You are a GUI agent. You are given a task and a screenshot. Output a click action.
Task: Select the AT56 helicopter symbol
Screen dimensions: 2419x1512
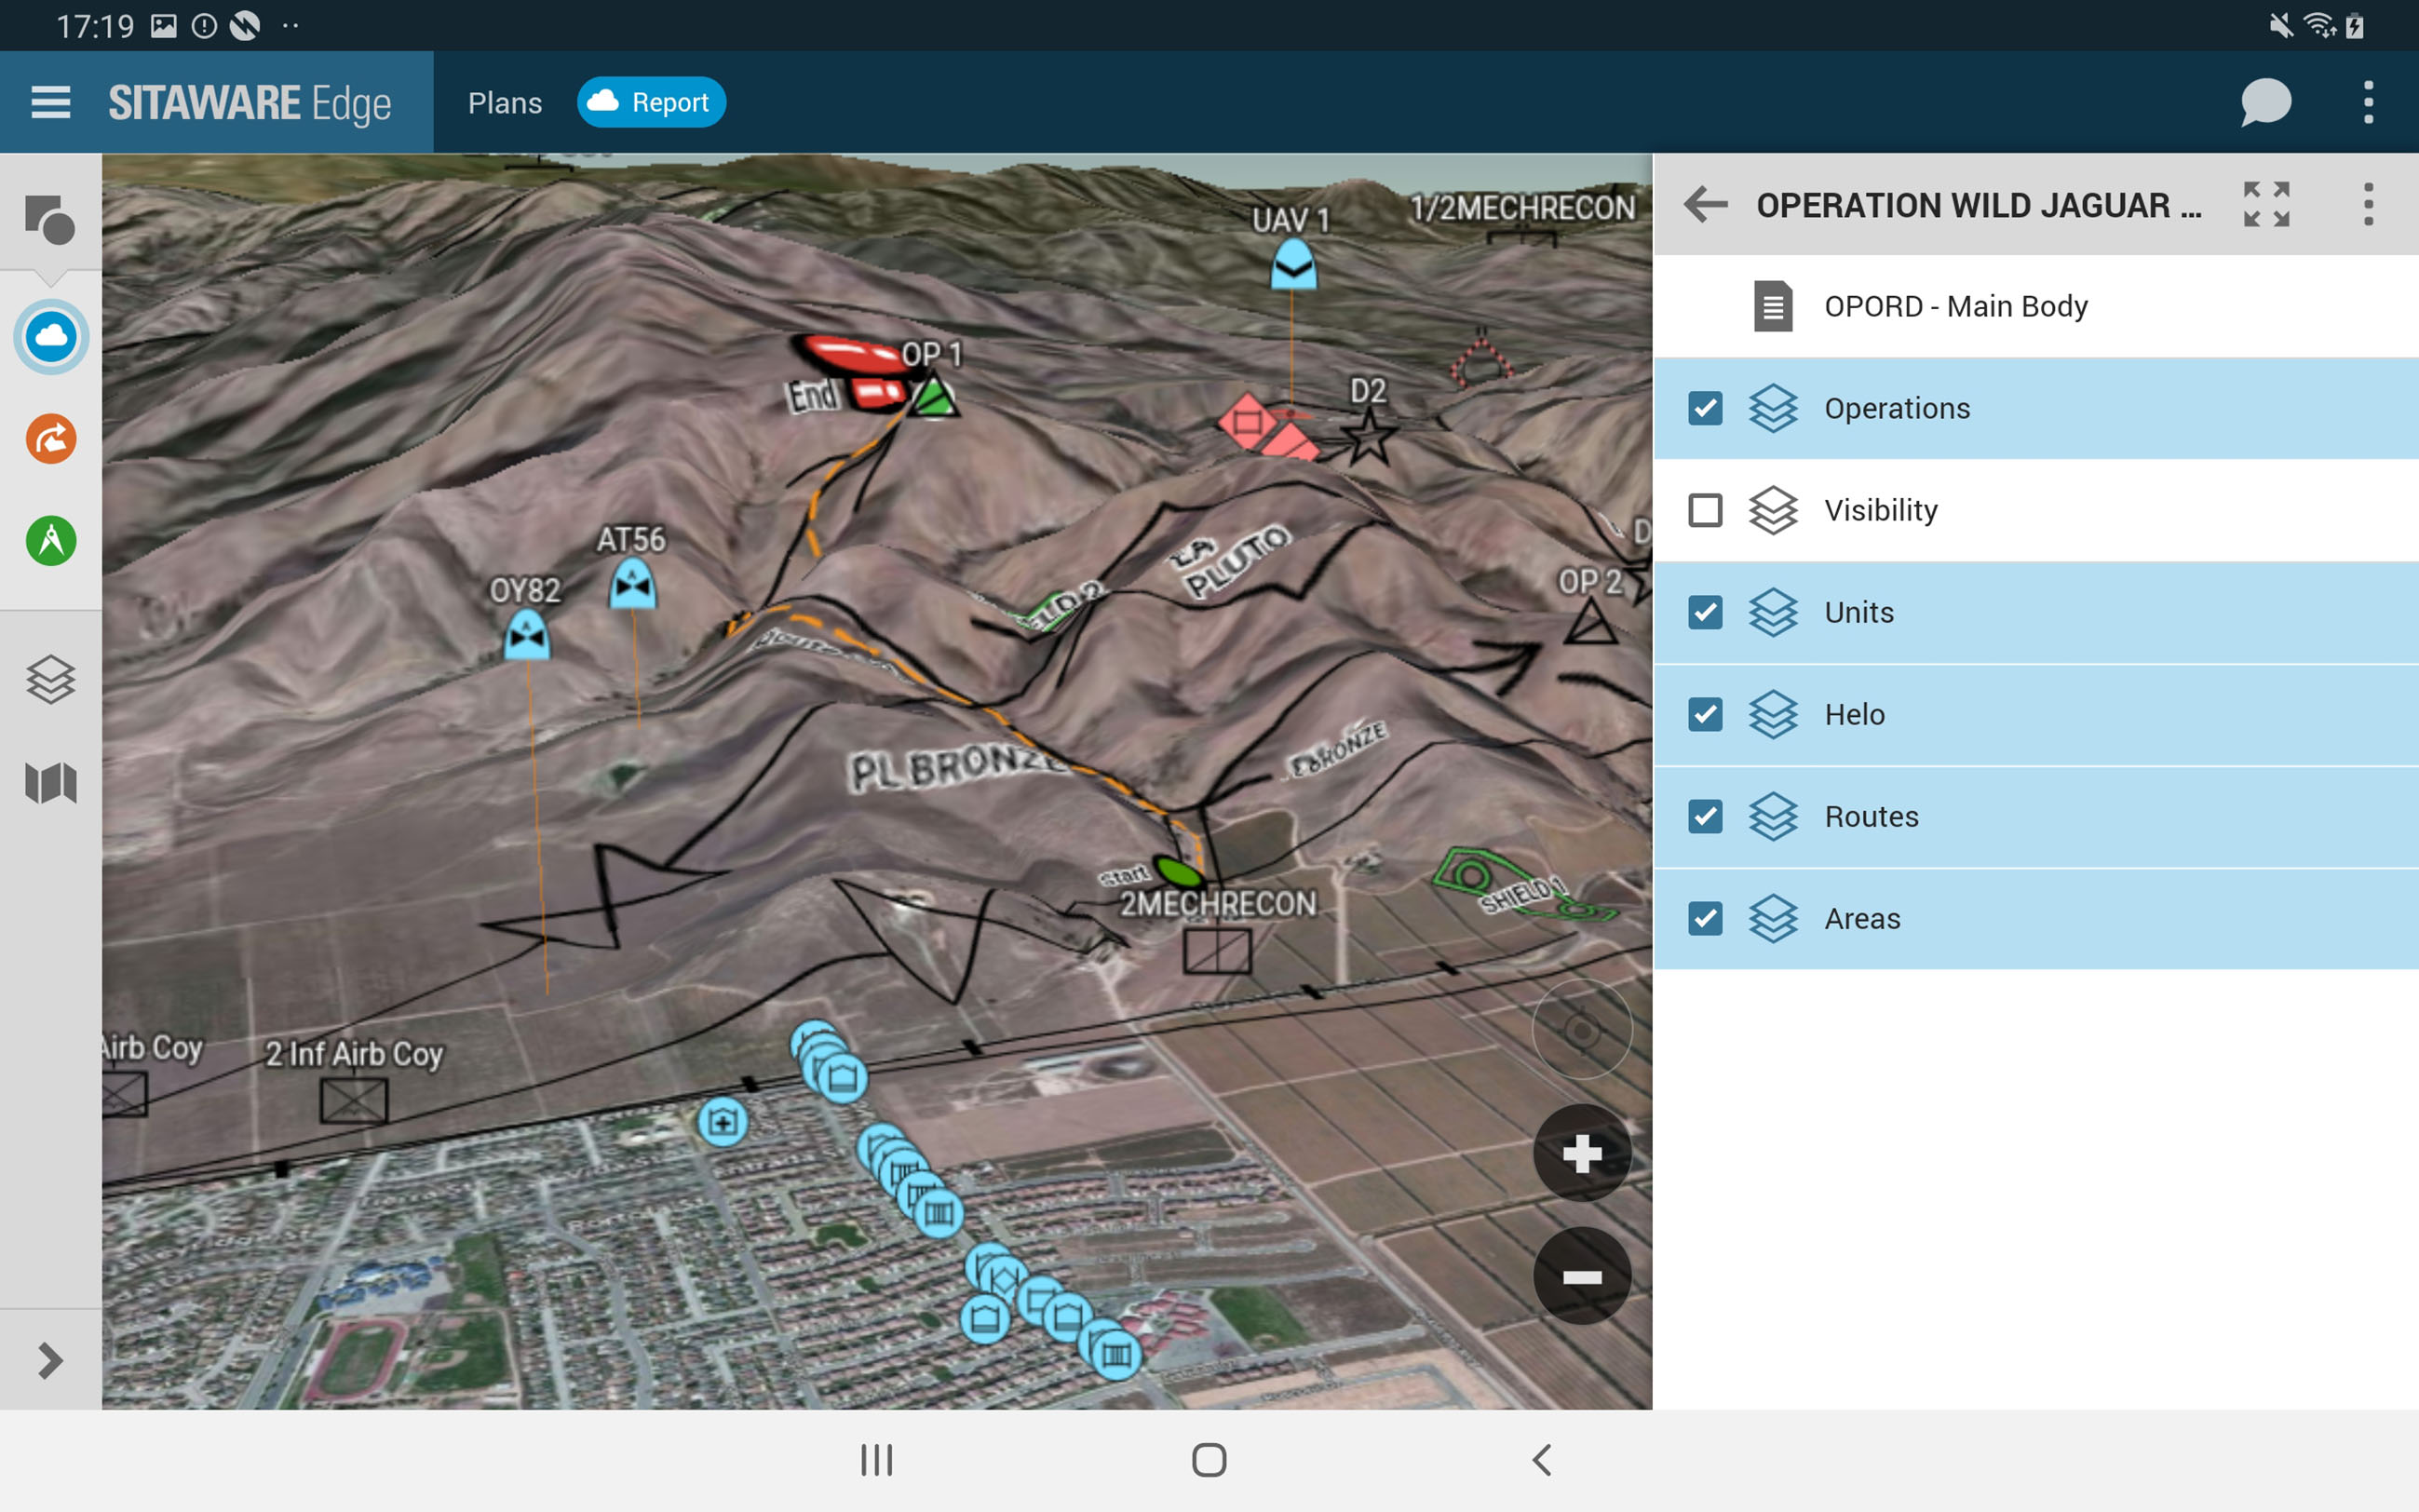coord(633,584)
